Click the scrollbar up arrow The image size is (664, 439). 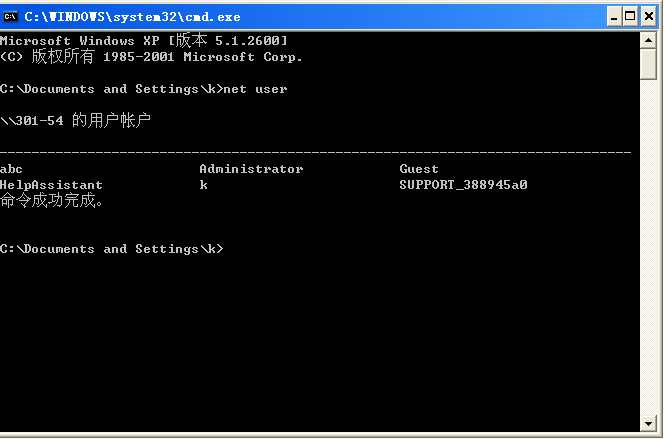coord(648,39)
